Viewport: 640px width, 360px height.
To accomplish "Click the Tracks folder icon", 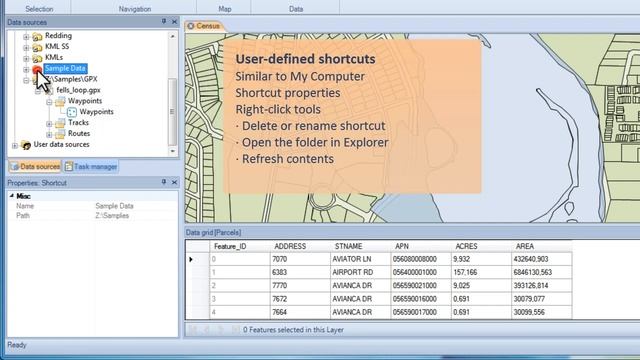I will [x=60, y=123].
